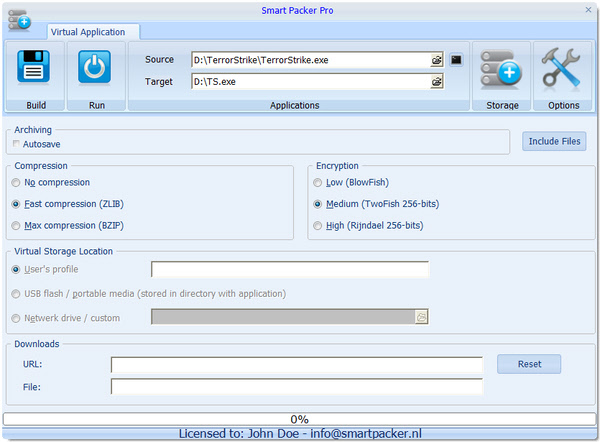Click the Include Files button
600x442 pixels.
(554, 142)
